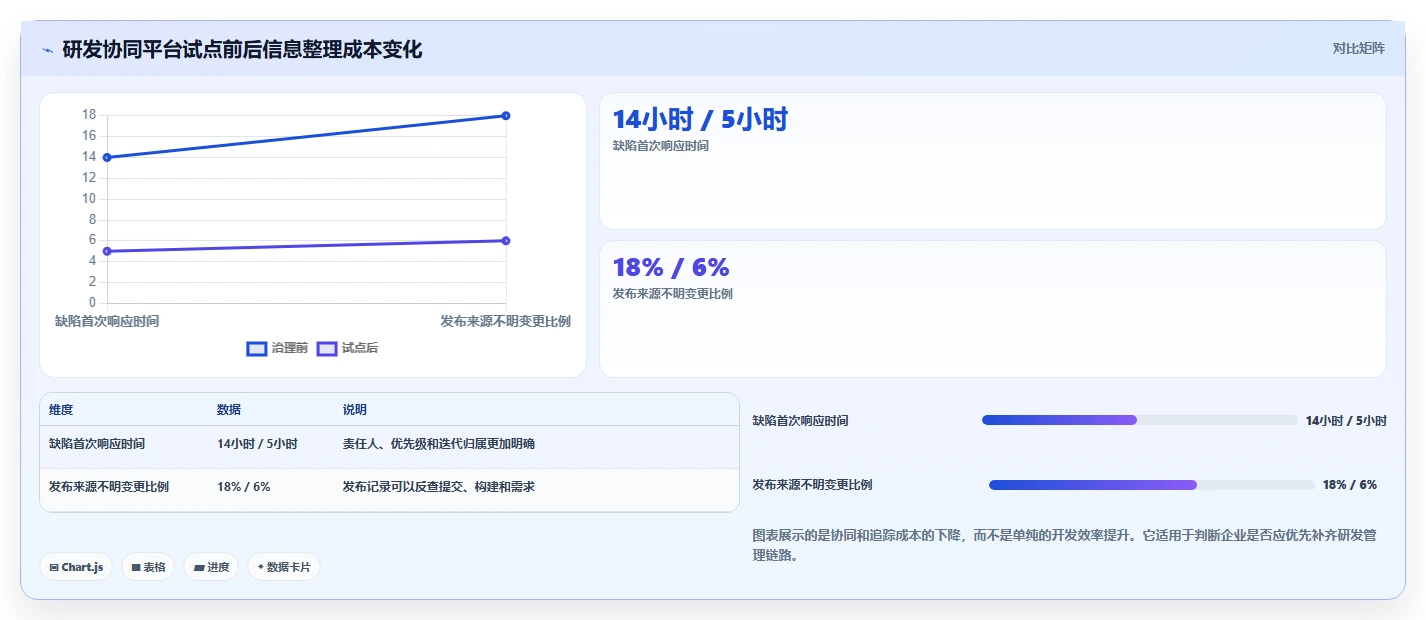Click the 对比矩阵 label in header
The height and width of the screenshot is (620, 1426).
coord(1358,48)
